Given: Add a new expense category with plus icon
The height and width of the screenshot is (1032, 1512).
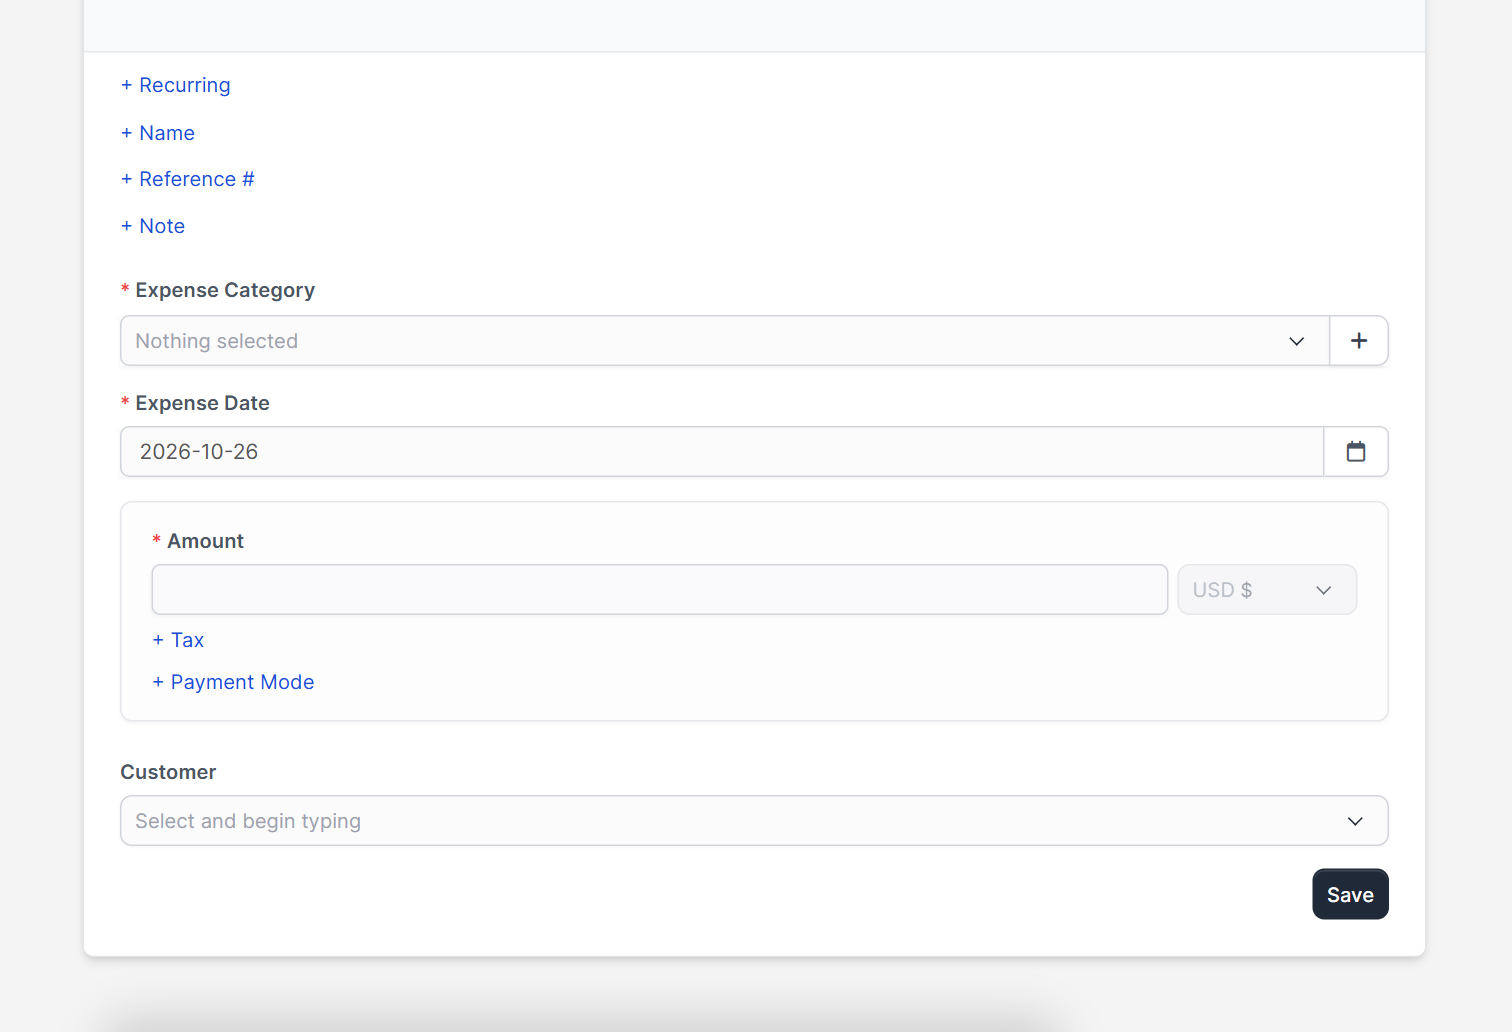Looking at the screenshot, I should point(1359,341).
